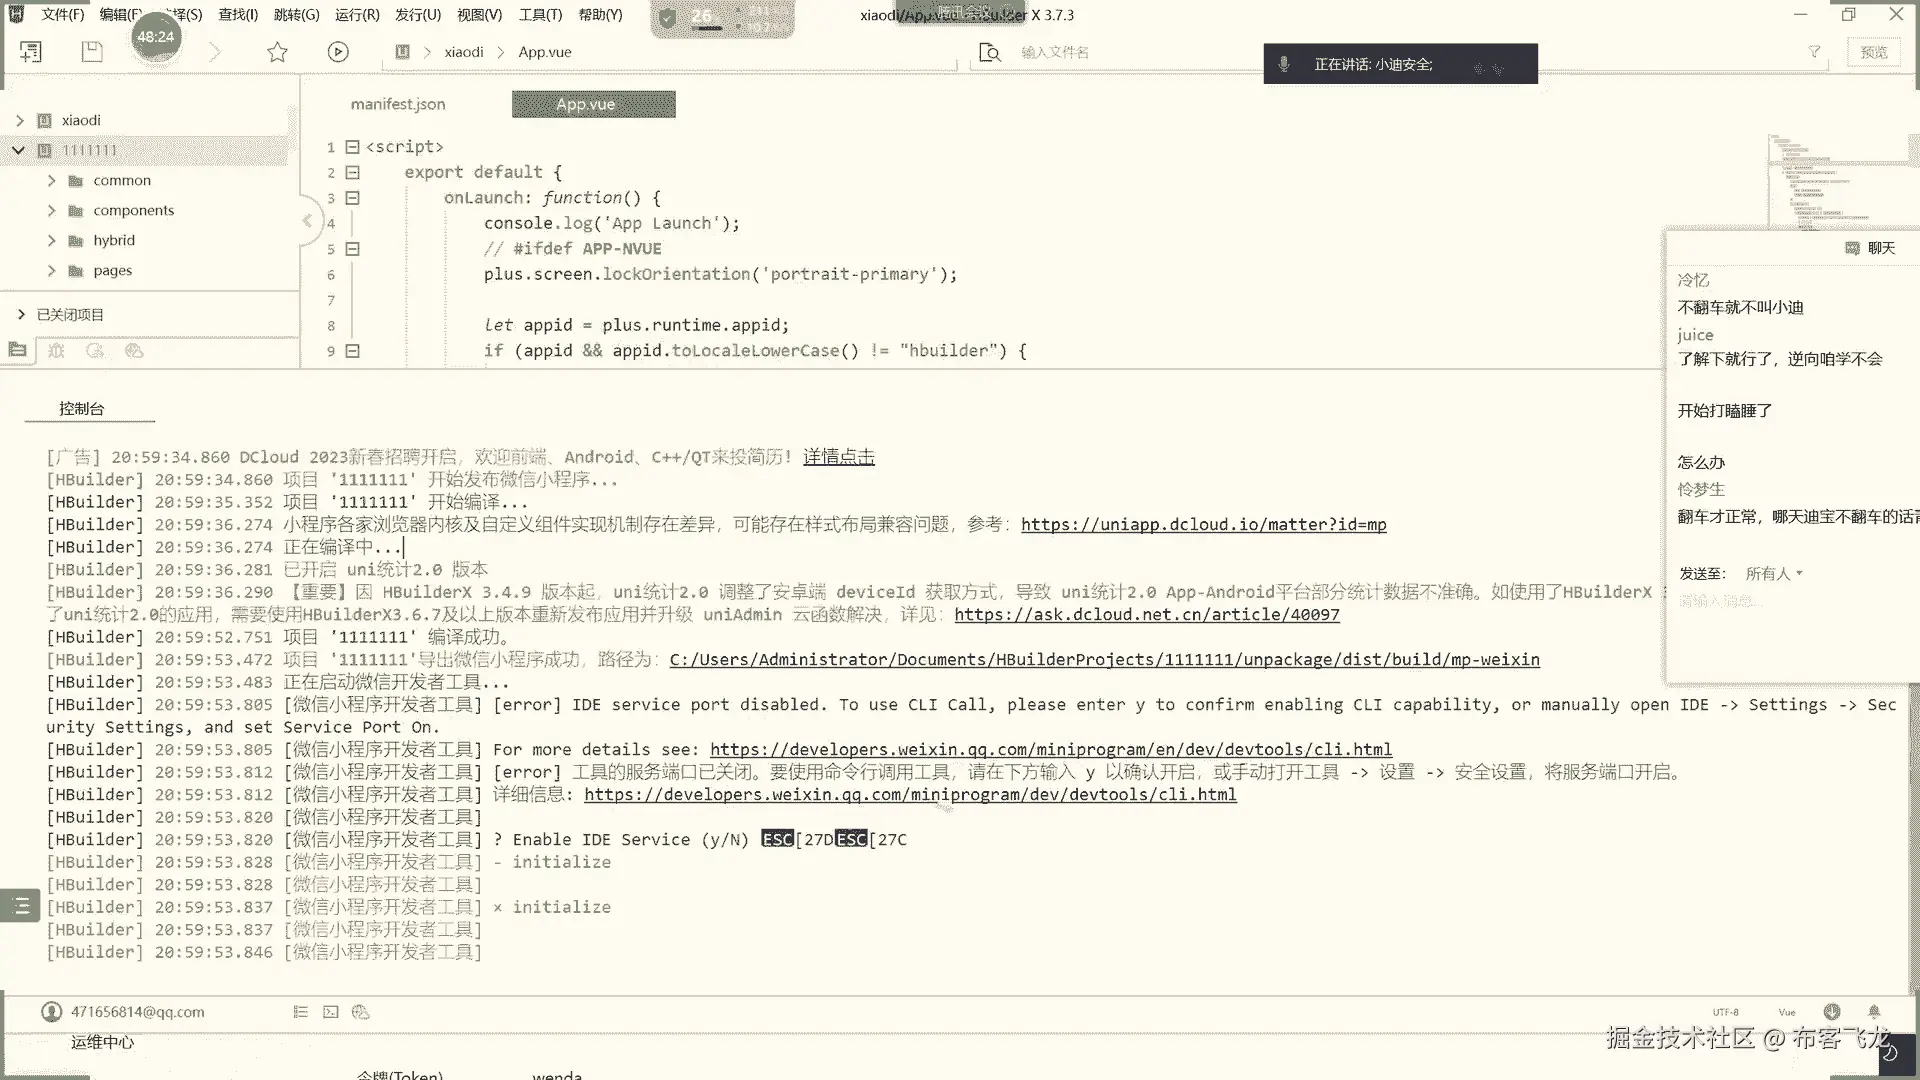This screenshot has width=1920, height=1080.
Task: Expand the xiaodi project tree
Action: (x=20, y=120)
